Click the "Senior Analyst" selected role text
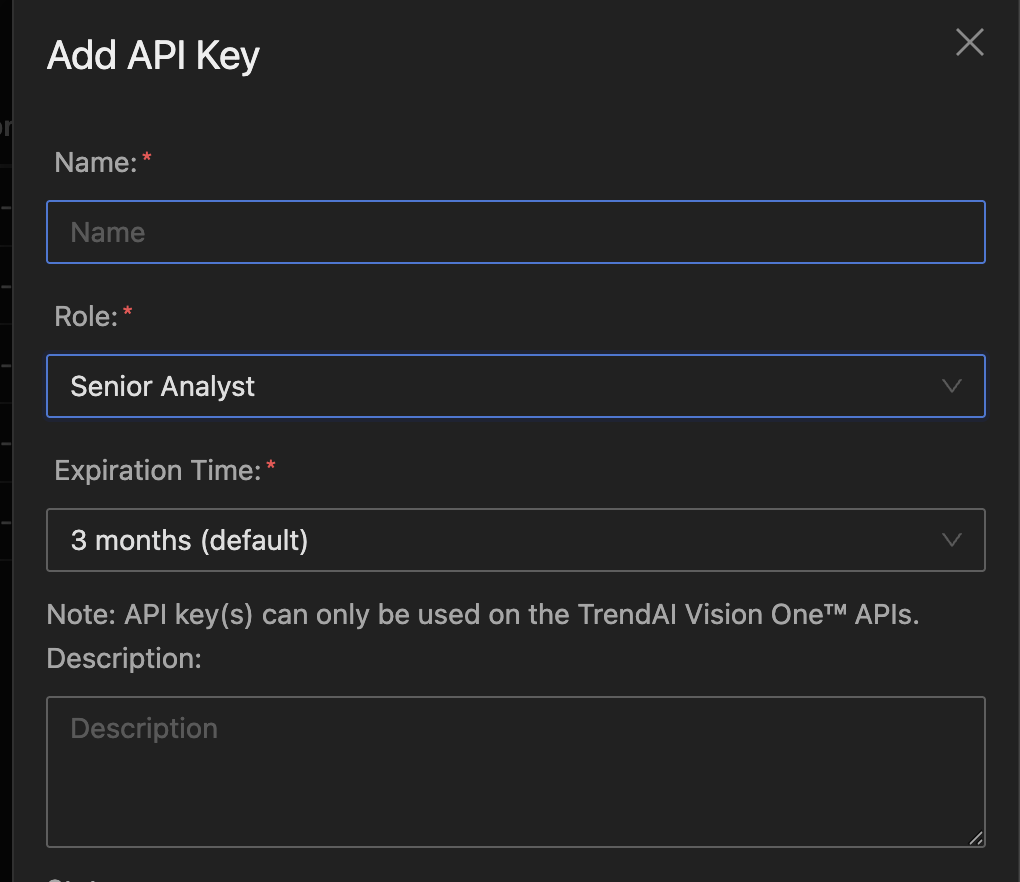The image size is (1020, 882). tap(163, 386)
